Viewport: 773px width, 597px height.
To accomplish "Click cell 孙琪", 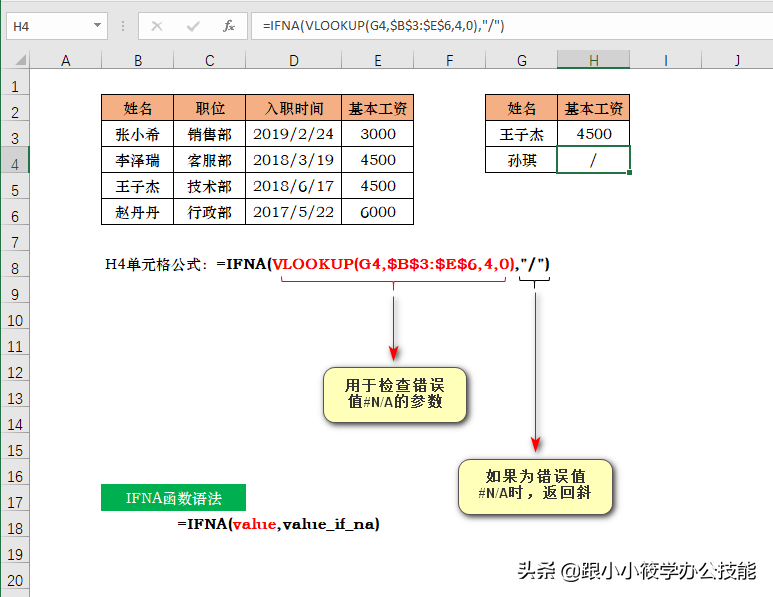I will click(522, 160).
